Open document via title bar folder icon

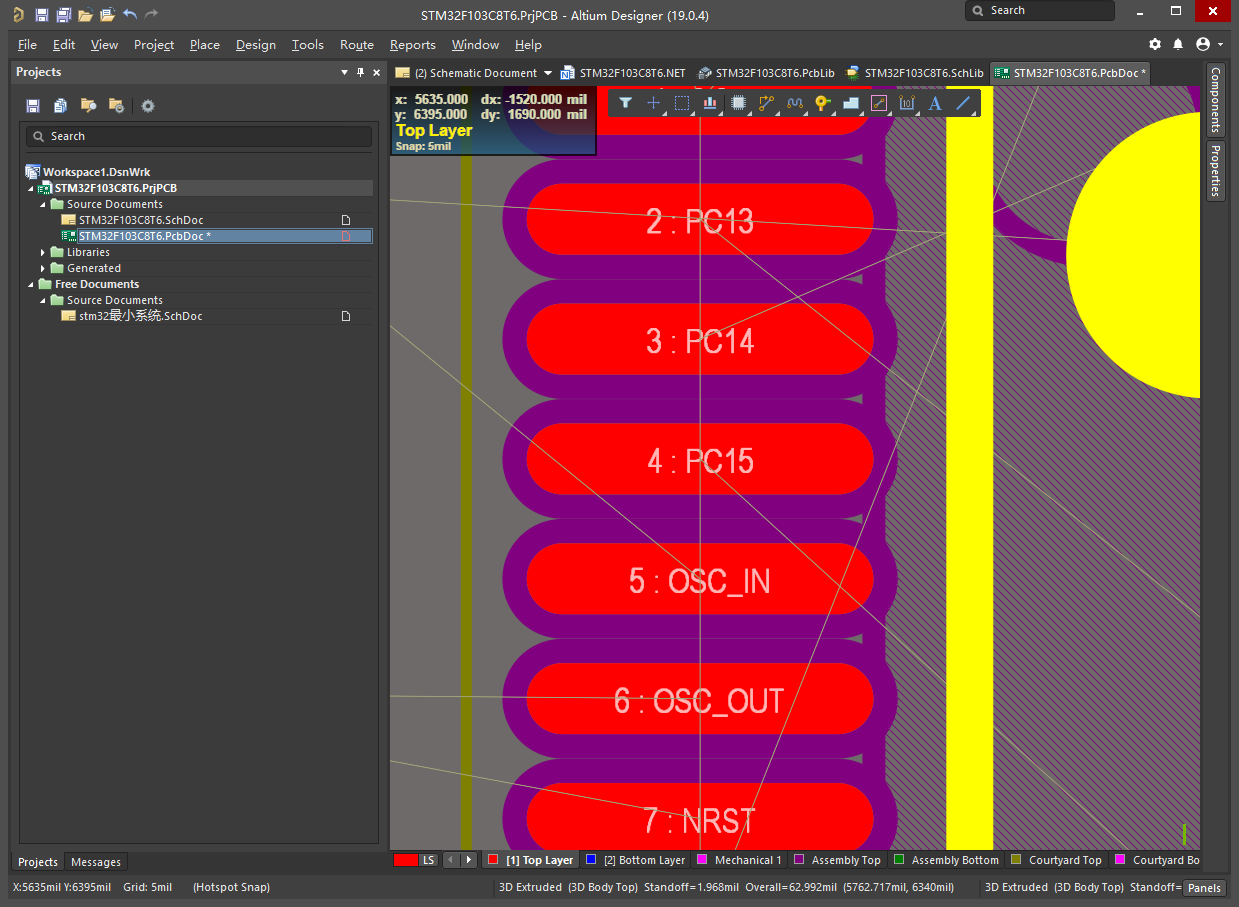tap(86, 15)
